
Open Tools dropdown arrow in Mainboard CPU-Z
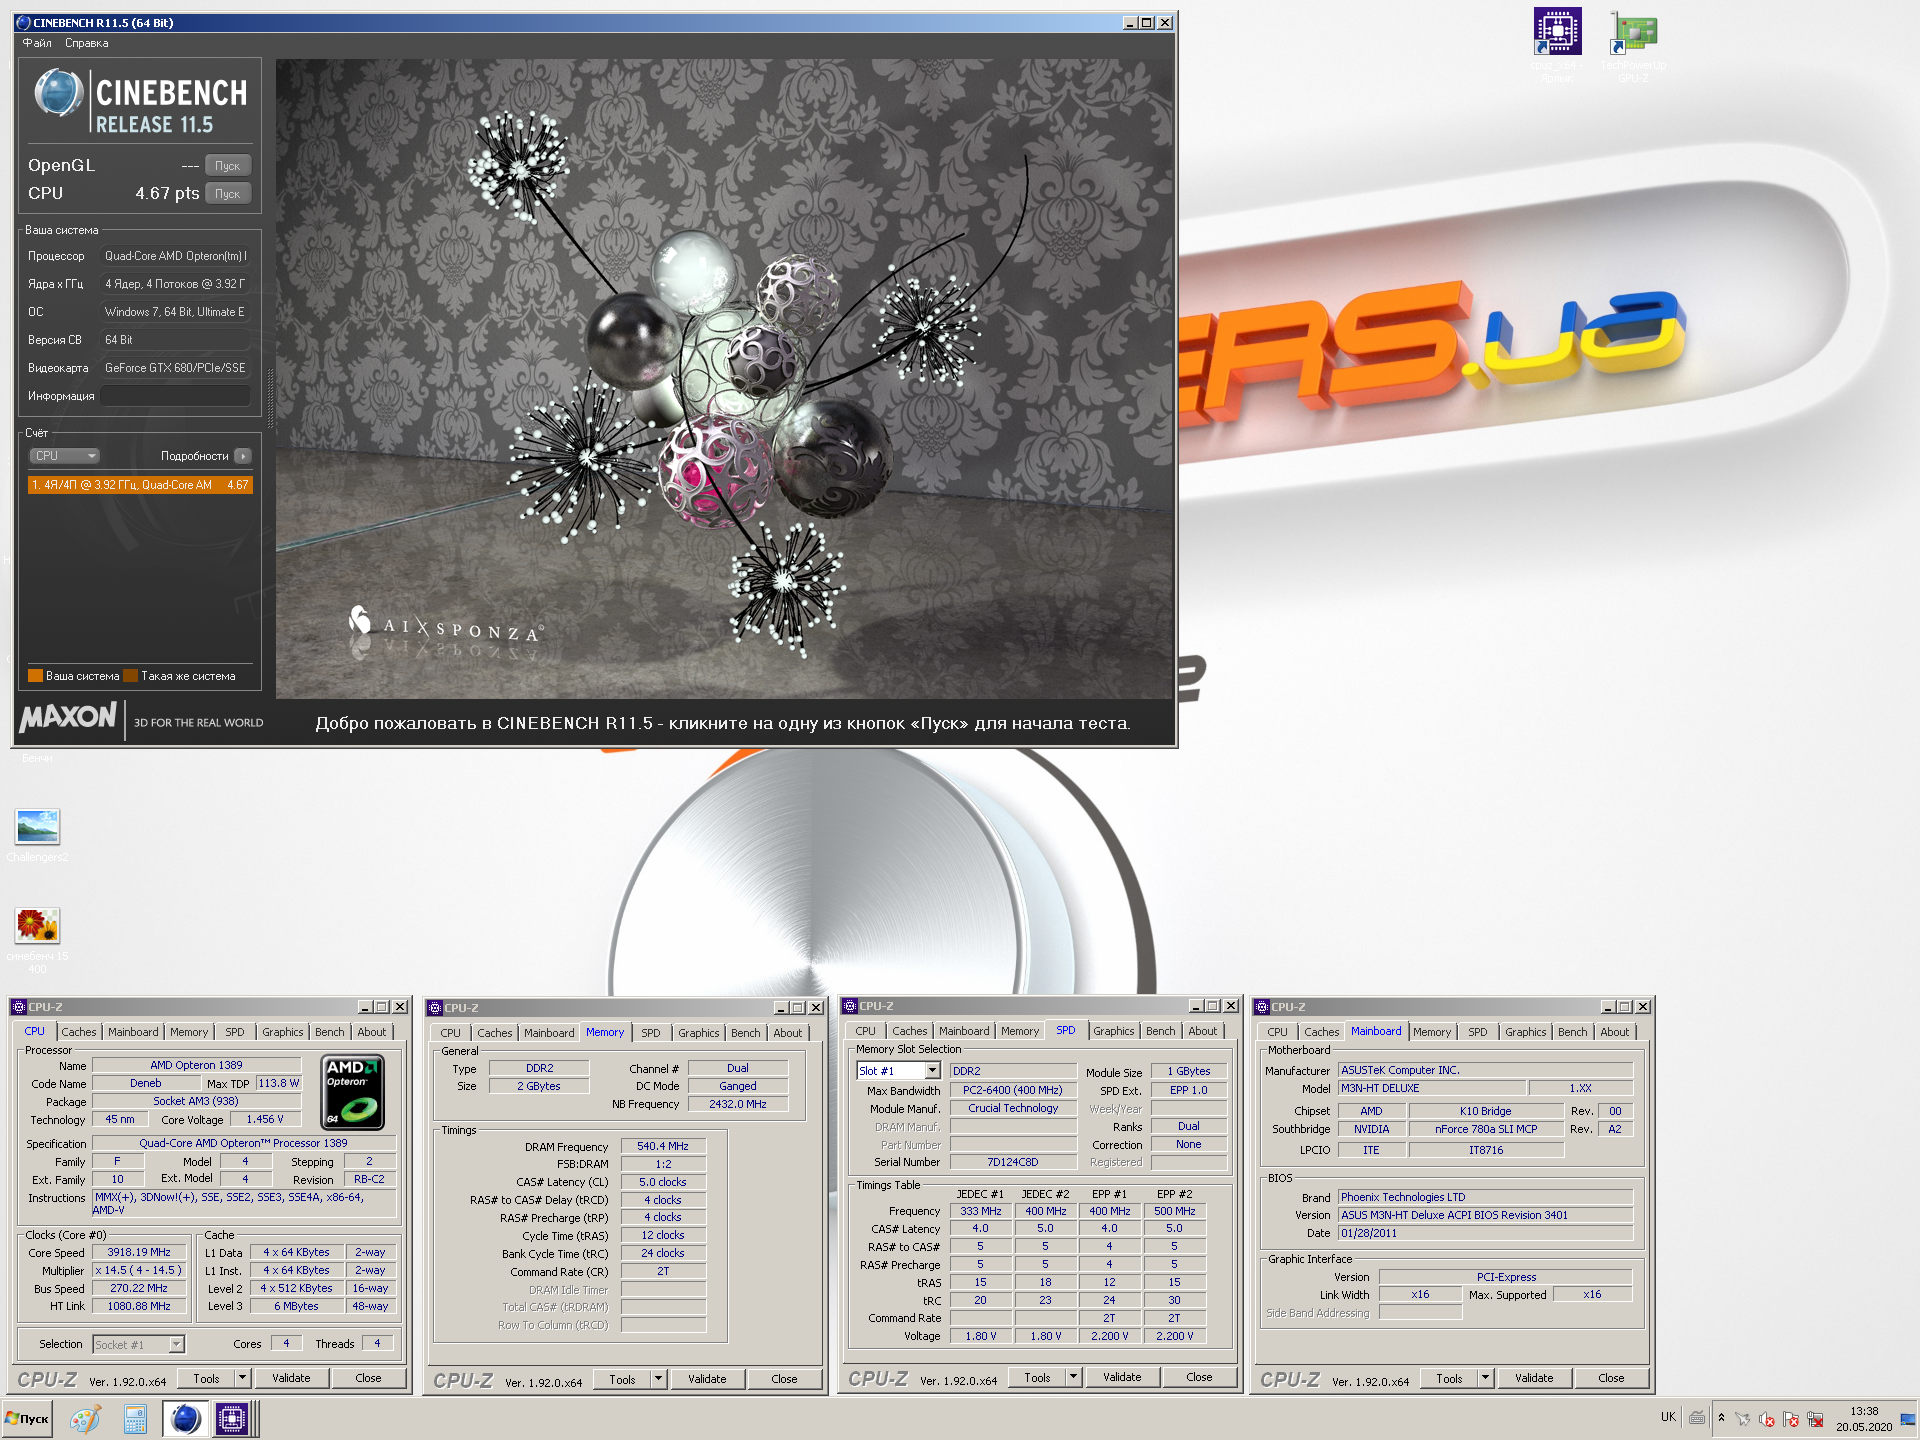(1485, 1378)
